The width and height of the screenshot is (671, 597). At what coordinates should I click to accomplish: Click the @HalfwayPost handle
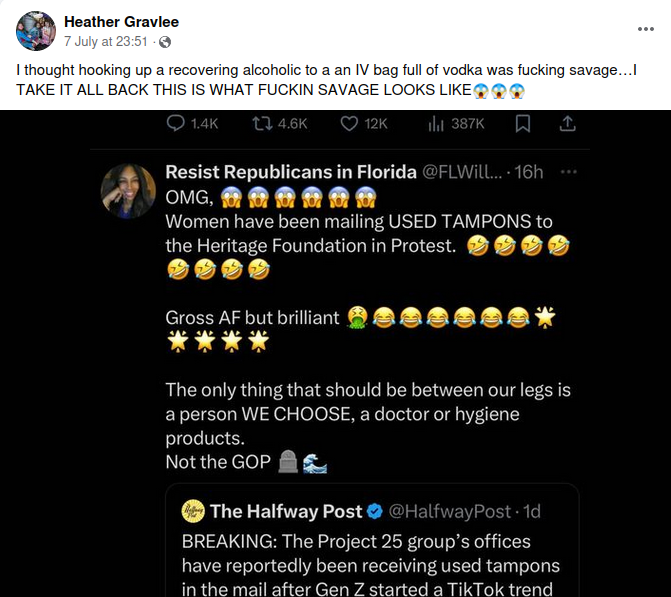[448, 511]
